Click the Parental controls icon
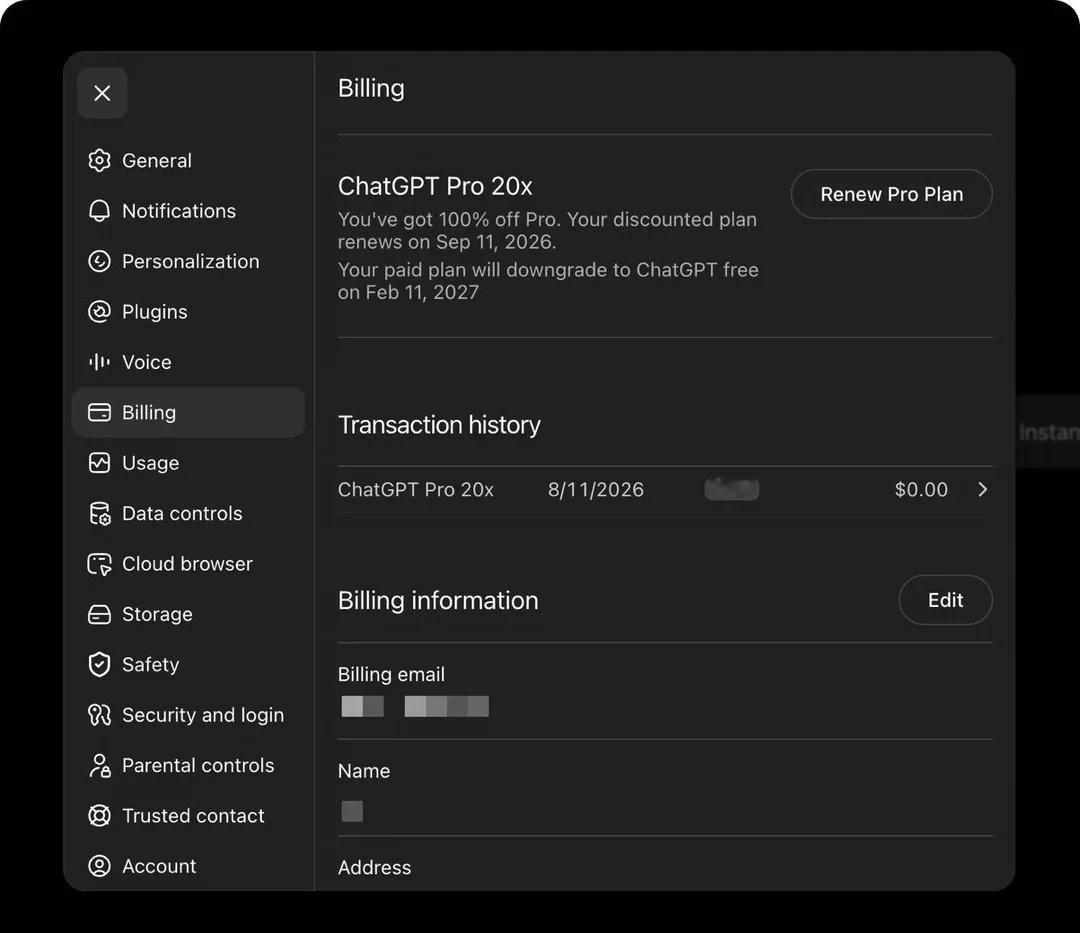The image size is (1080, 933). pos(99,765)
